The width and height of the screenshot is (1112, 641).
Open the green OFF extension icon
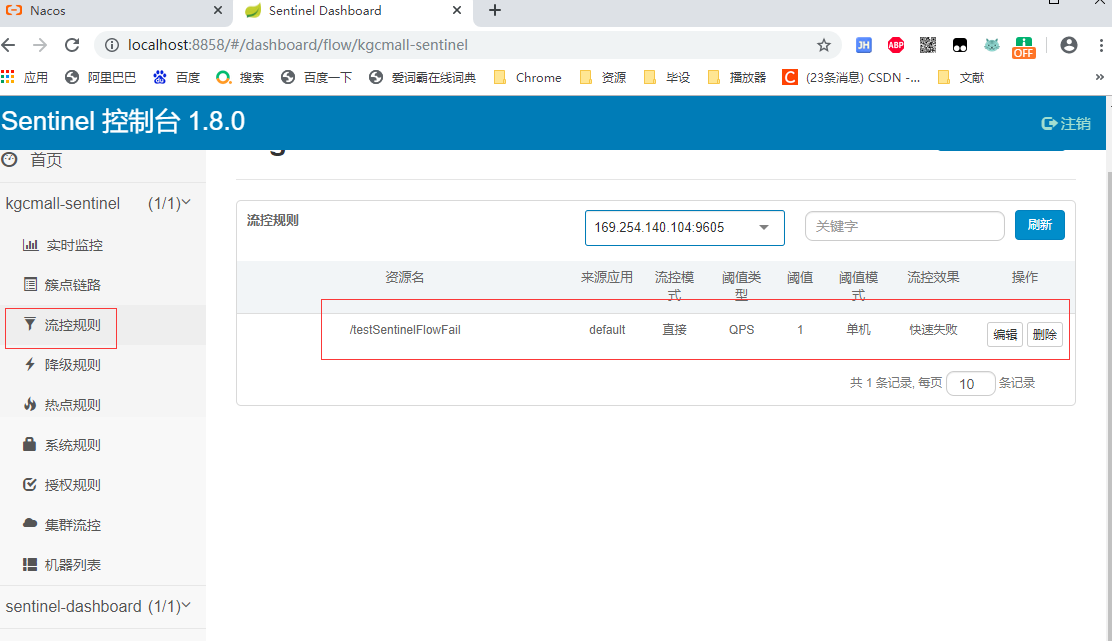coord(1023,48)
